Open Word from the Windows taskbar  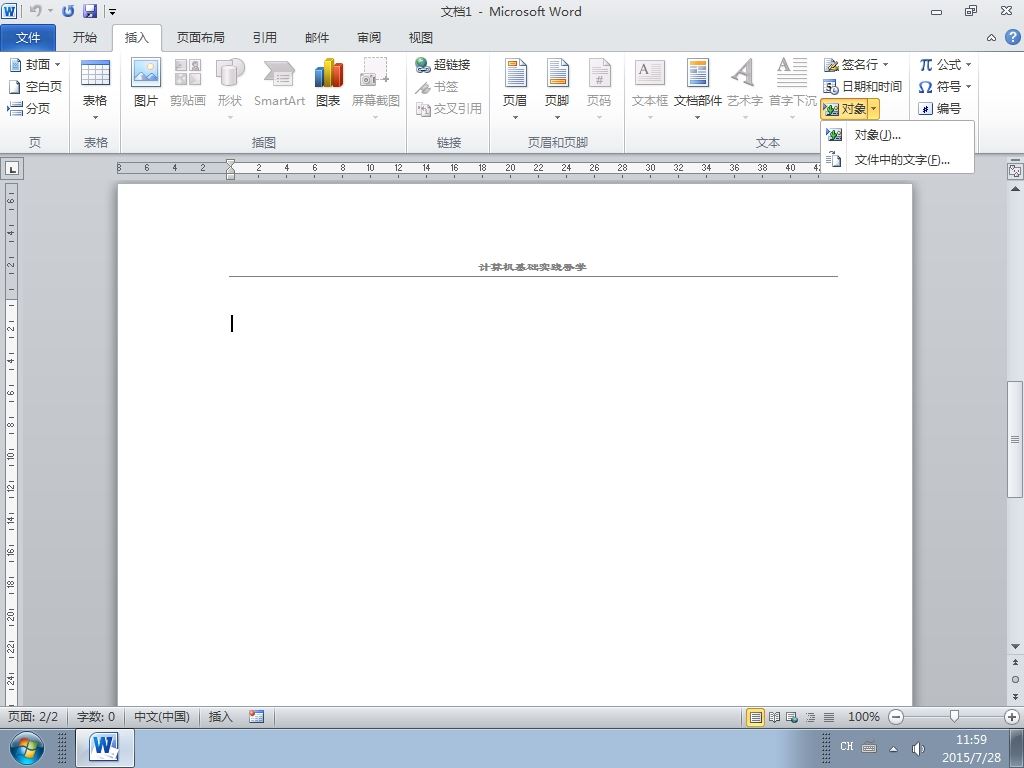click(x=105, y=747)
